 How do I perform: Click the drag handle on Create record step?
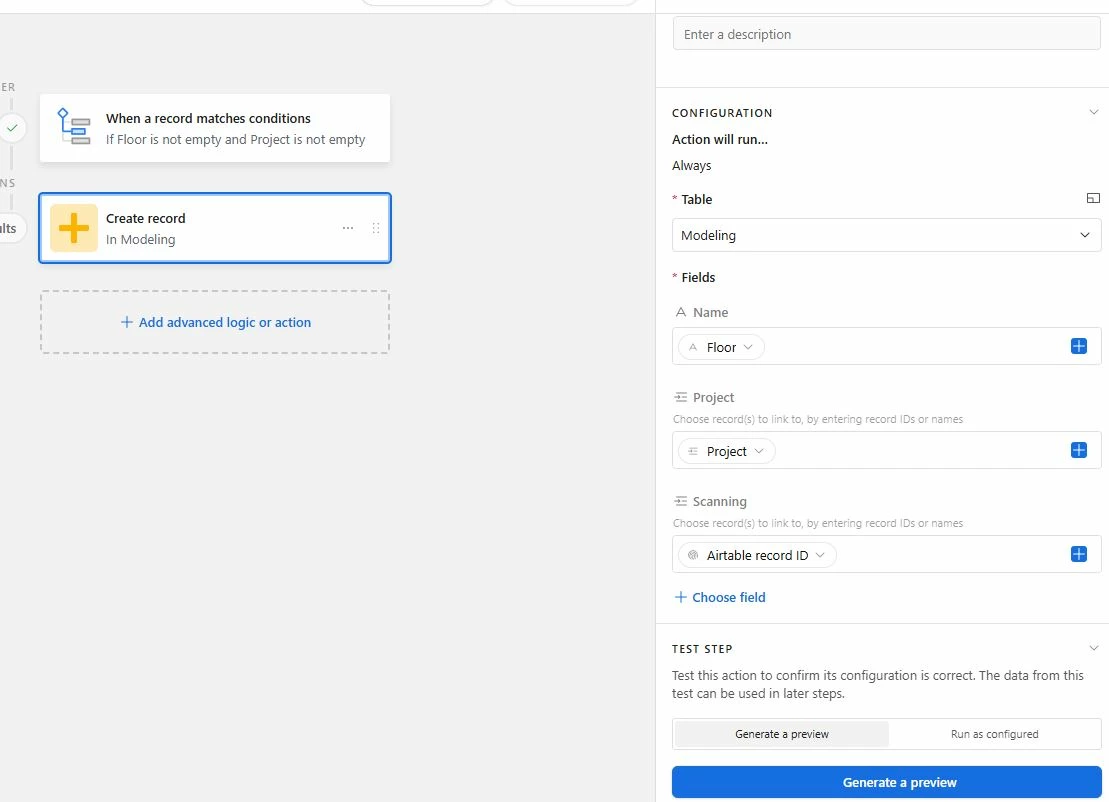pos(376,228)
